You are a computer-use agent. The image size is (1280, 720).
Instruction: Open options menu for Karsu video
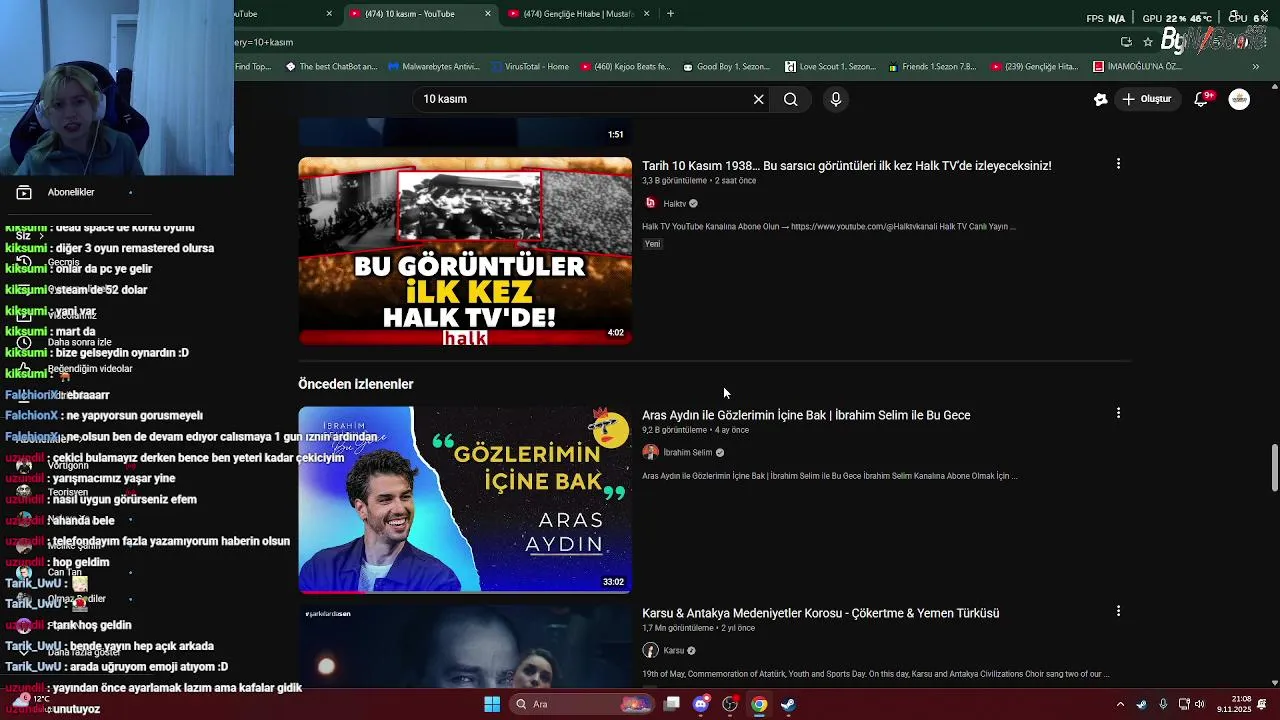point(1118,611)
